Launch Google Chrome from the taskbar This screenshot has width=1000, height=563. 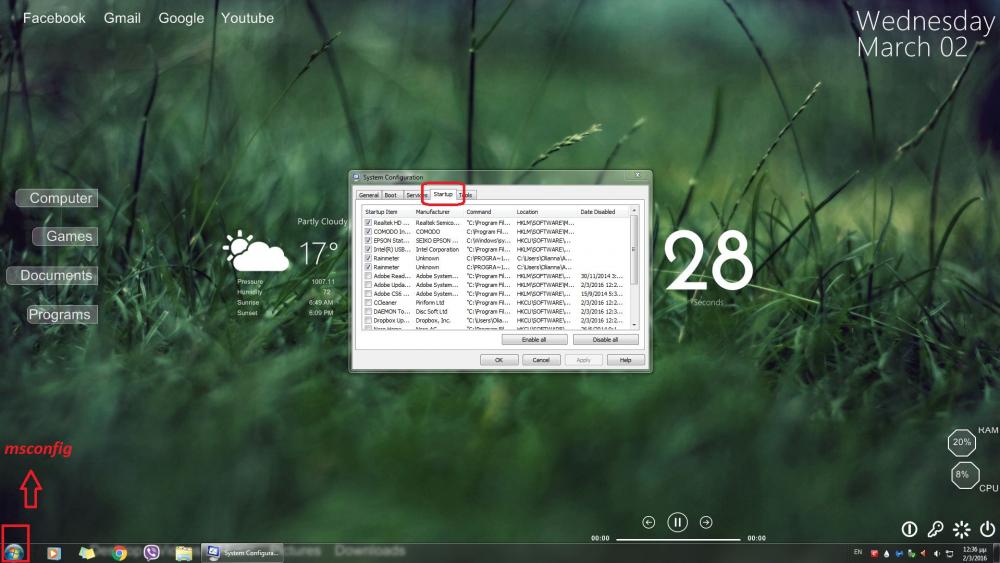tap(119, 553)
